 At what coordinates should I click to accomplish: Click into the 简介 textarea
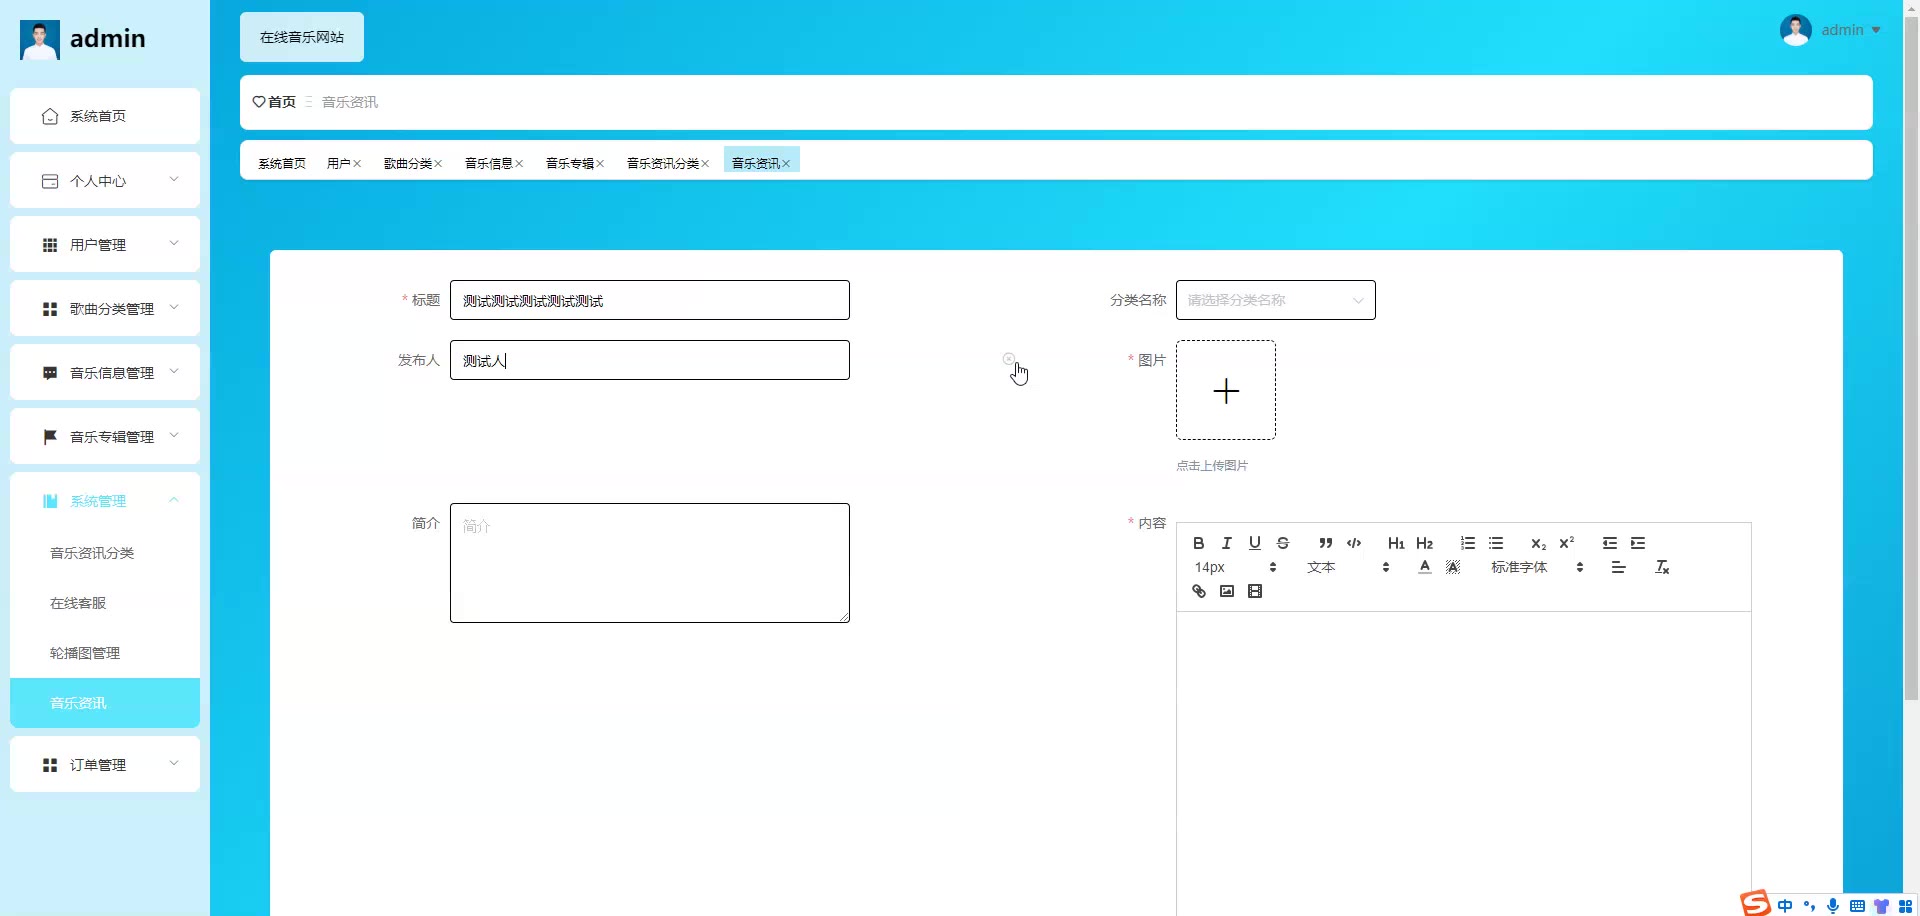[x=650, y=563]
